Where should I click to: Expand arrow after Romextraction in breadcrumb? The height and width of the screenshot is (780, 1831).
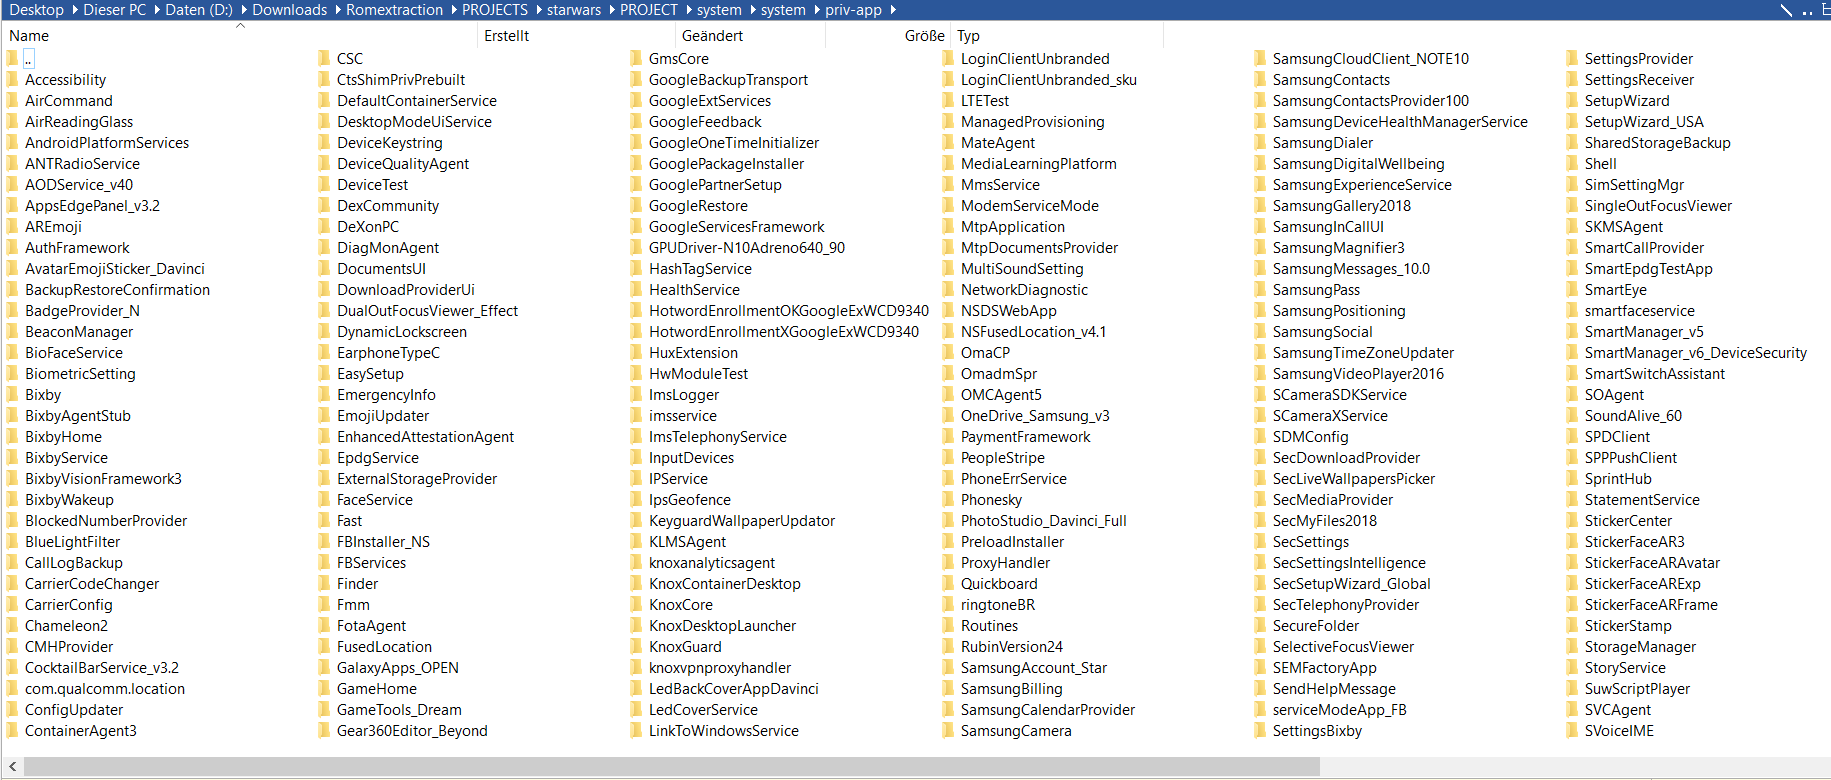[x=453, y=10]
